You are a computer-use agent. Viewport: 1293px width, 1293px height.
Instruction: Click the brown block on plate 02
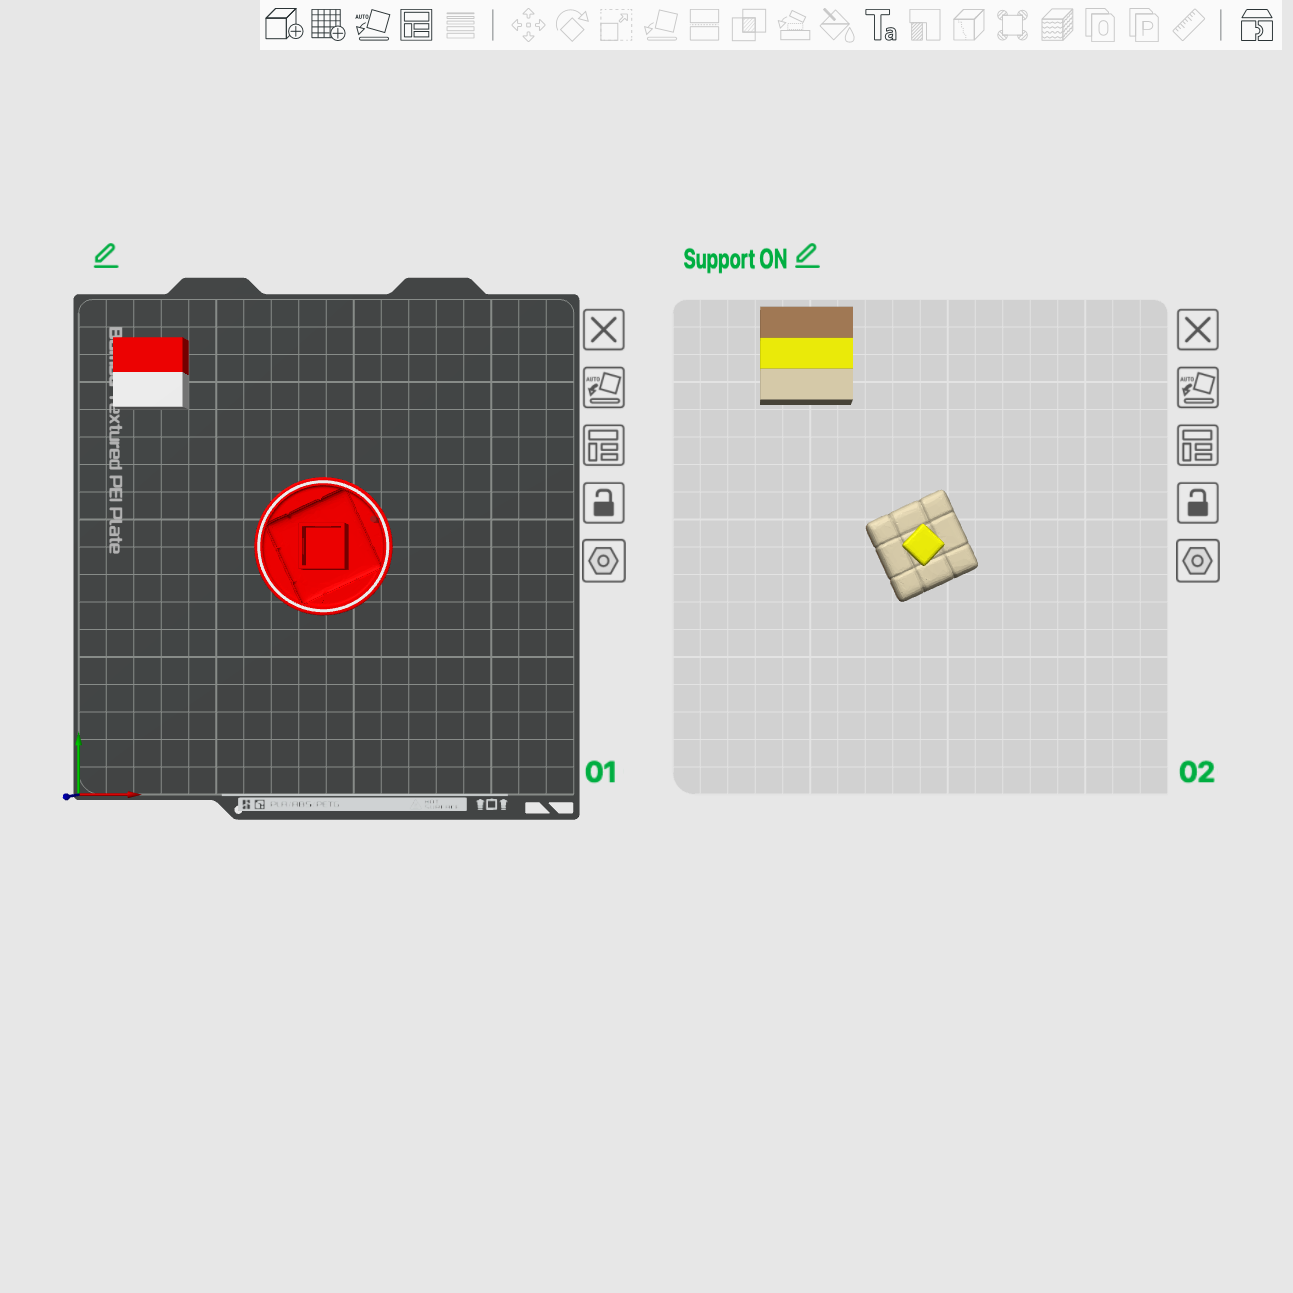click(x=806, y=322)
